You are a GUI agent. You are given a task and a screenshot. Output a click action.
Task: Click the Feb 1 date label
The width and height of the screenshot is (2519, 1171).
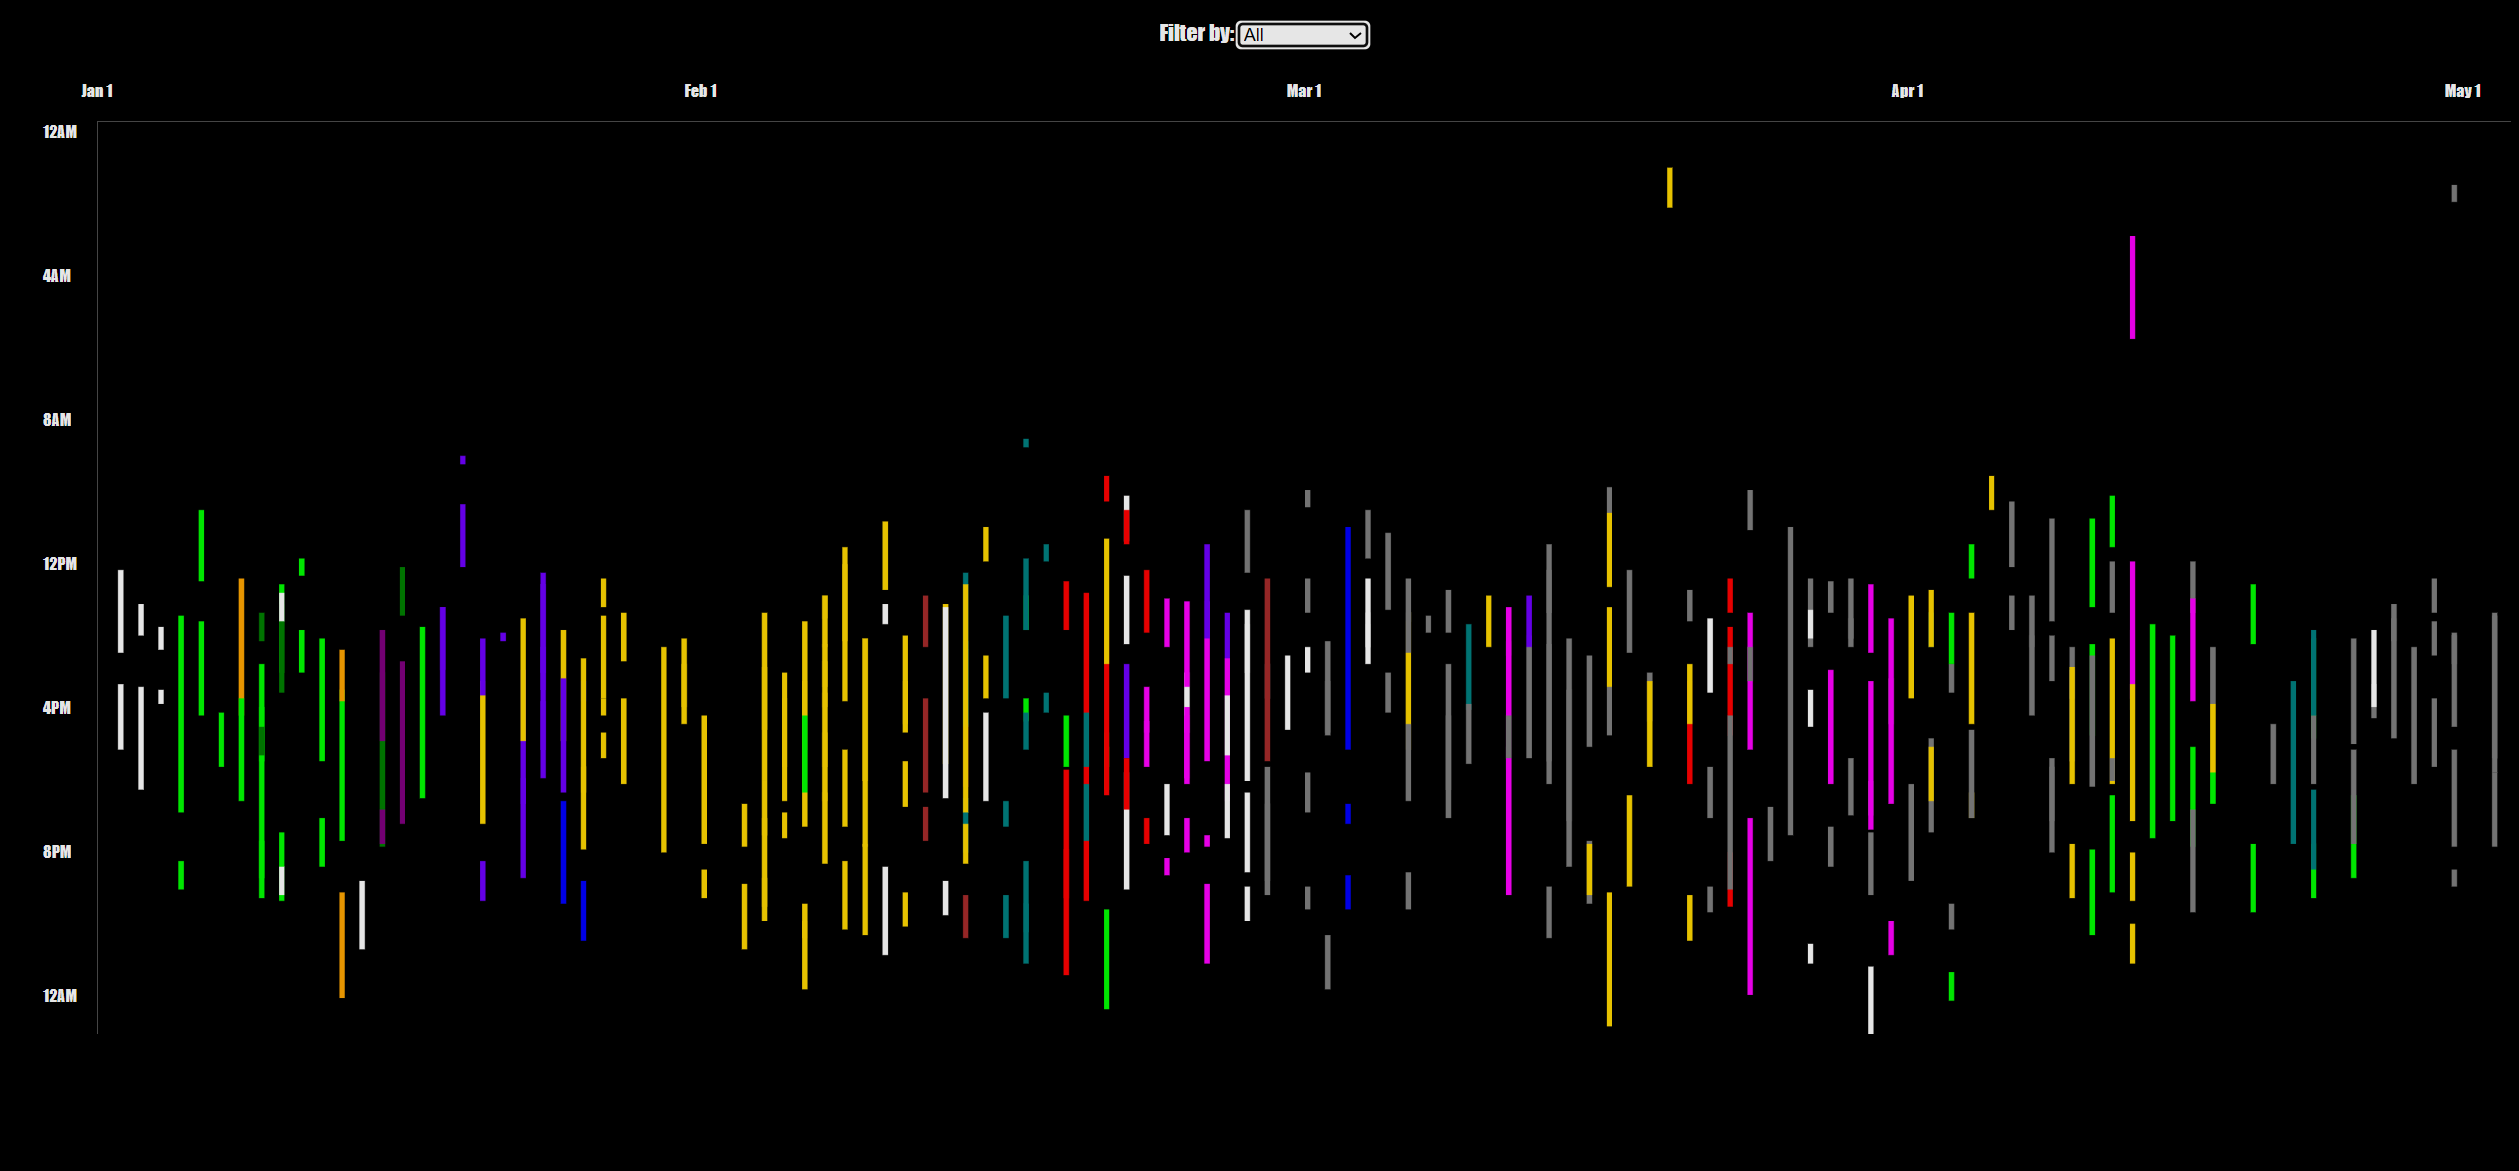click(x=700, y=91)
